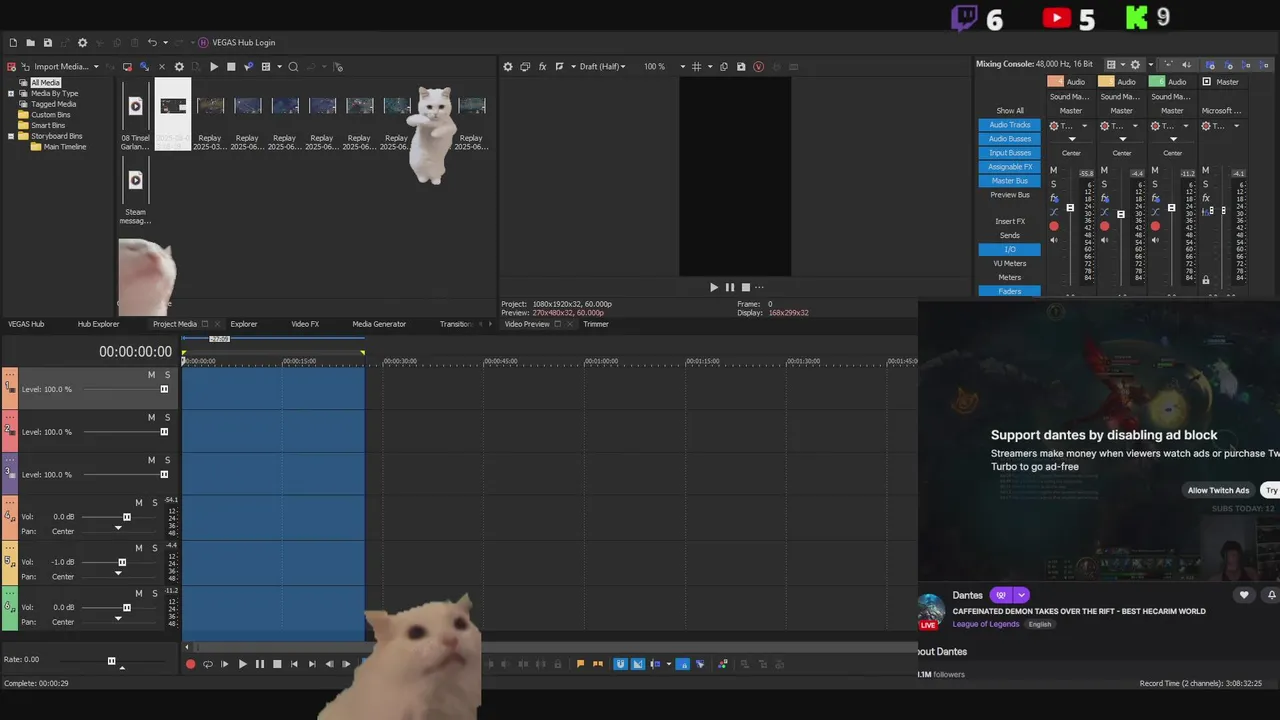Select the Main Timeline bin
Screen dimensions: 1280x720
65,147
